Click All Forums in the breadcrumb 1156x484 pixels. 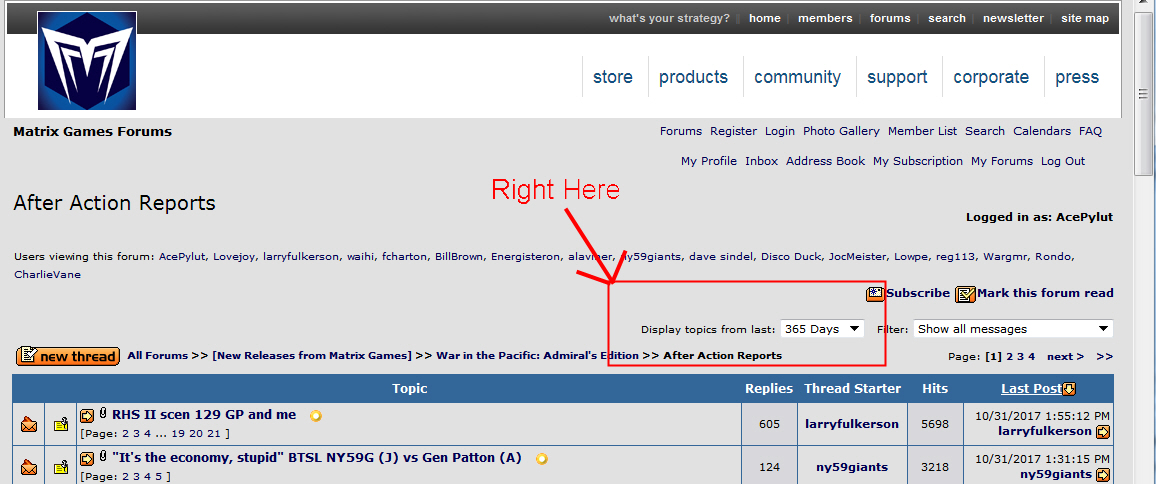point(158,356)
